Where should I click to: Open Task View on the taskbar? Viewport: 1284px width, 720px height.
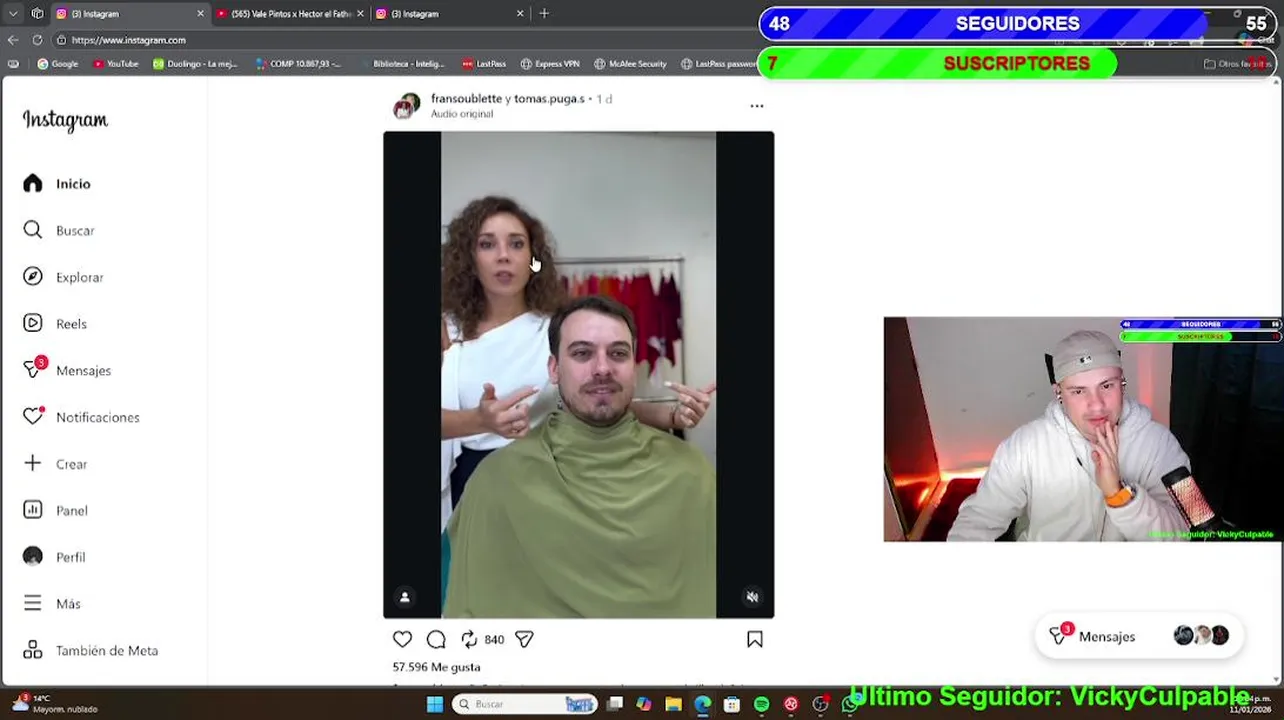615,704
